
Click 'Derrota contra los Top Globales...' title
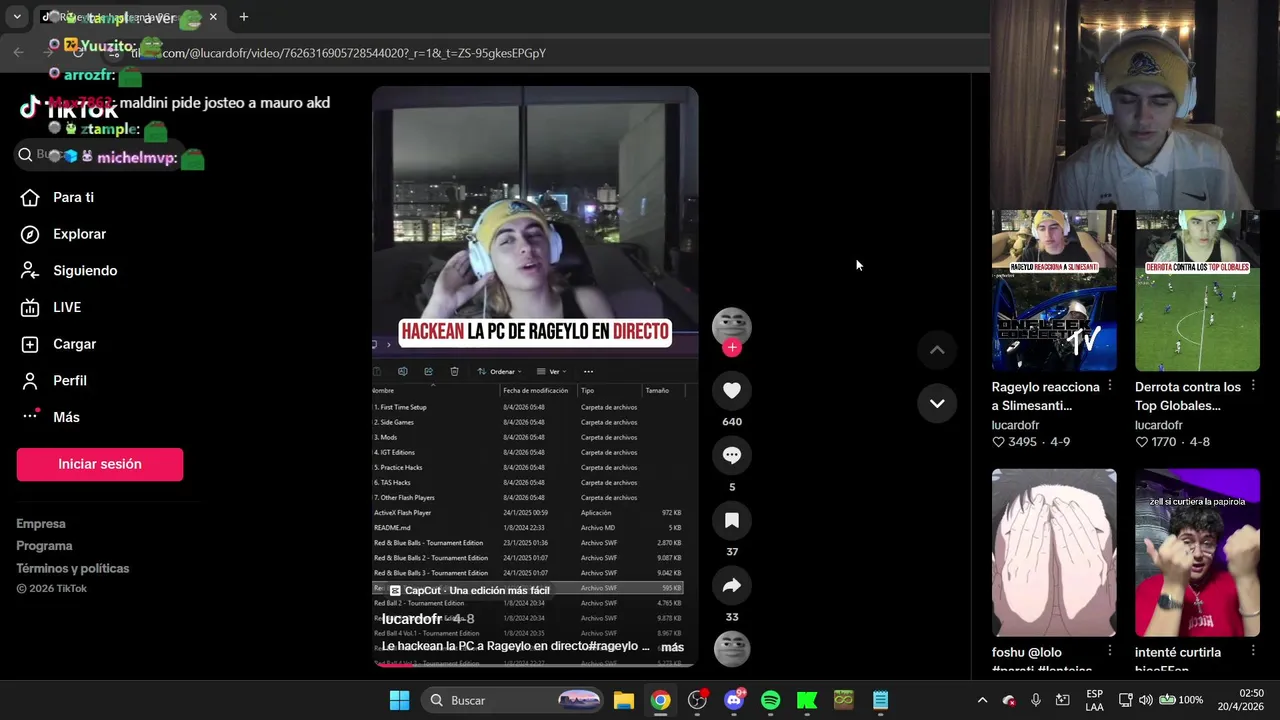tap(1188, 396)
